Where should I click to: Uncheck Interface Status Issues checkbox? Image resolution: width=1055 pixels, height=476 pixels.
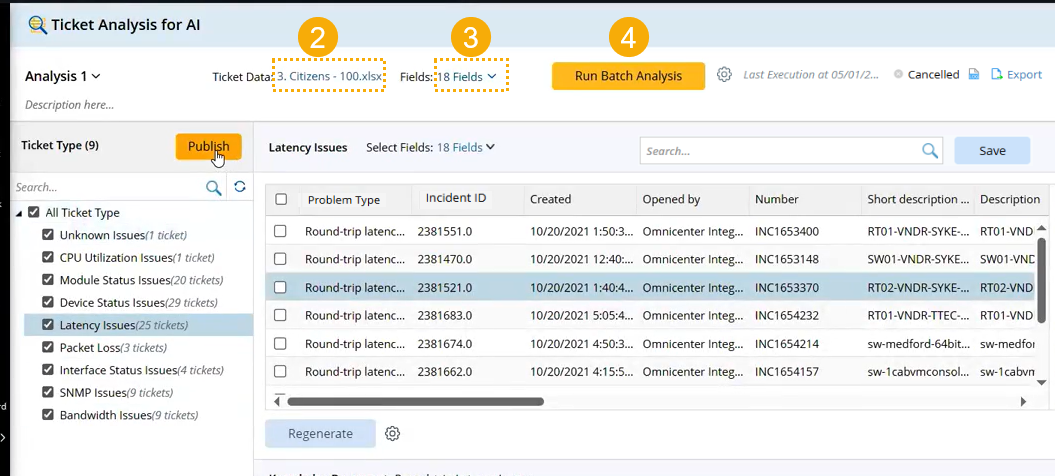point(48,370)
